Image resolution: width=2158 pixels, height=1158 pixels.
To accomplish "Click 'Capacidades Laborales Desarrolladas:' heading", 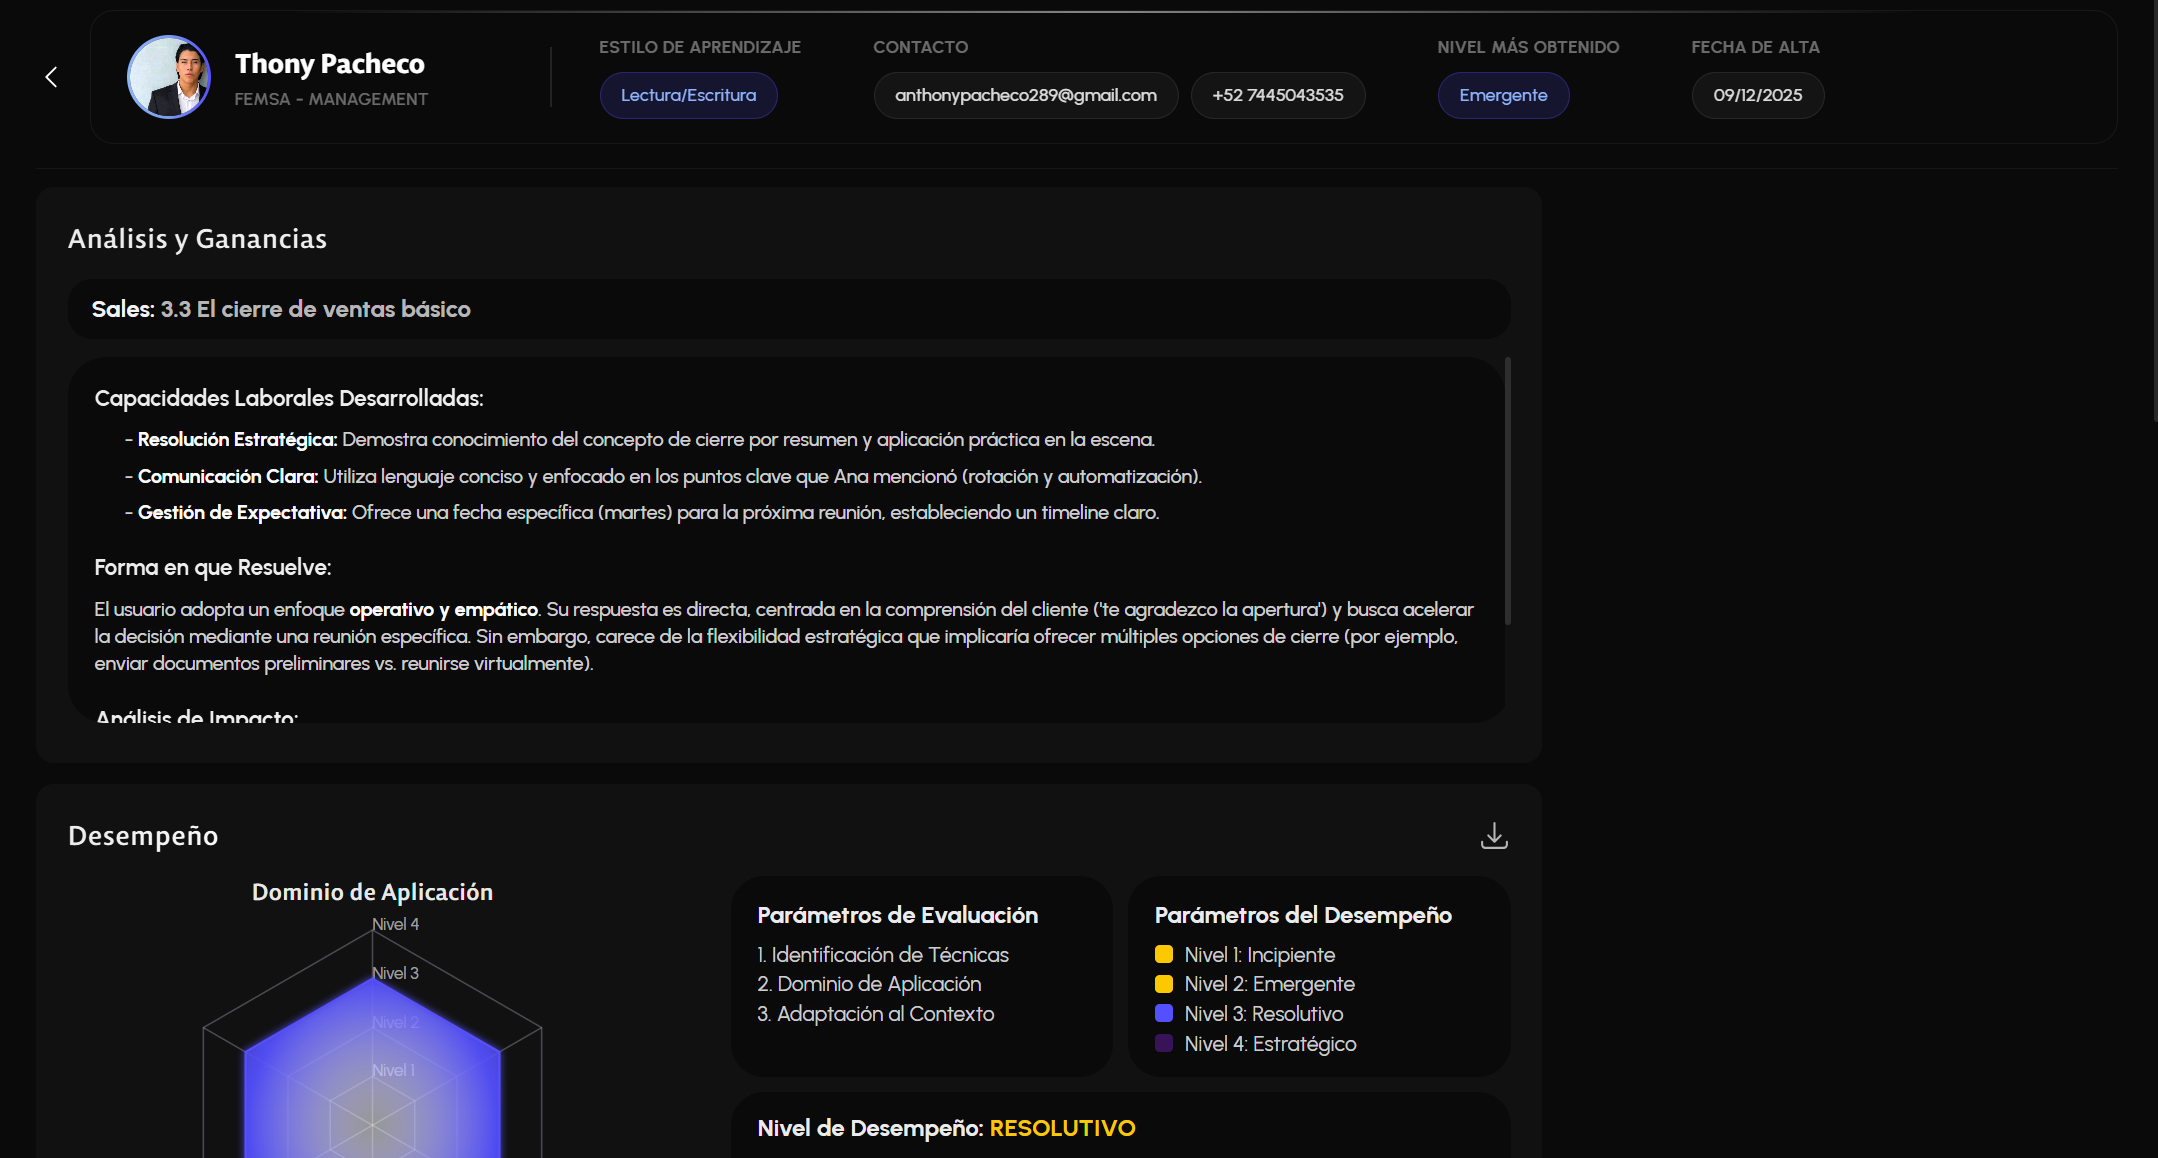I will coord(289,398).
